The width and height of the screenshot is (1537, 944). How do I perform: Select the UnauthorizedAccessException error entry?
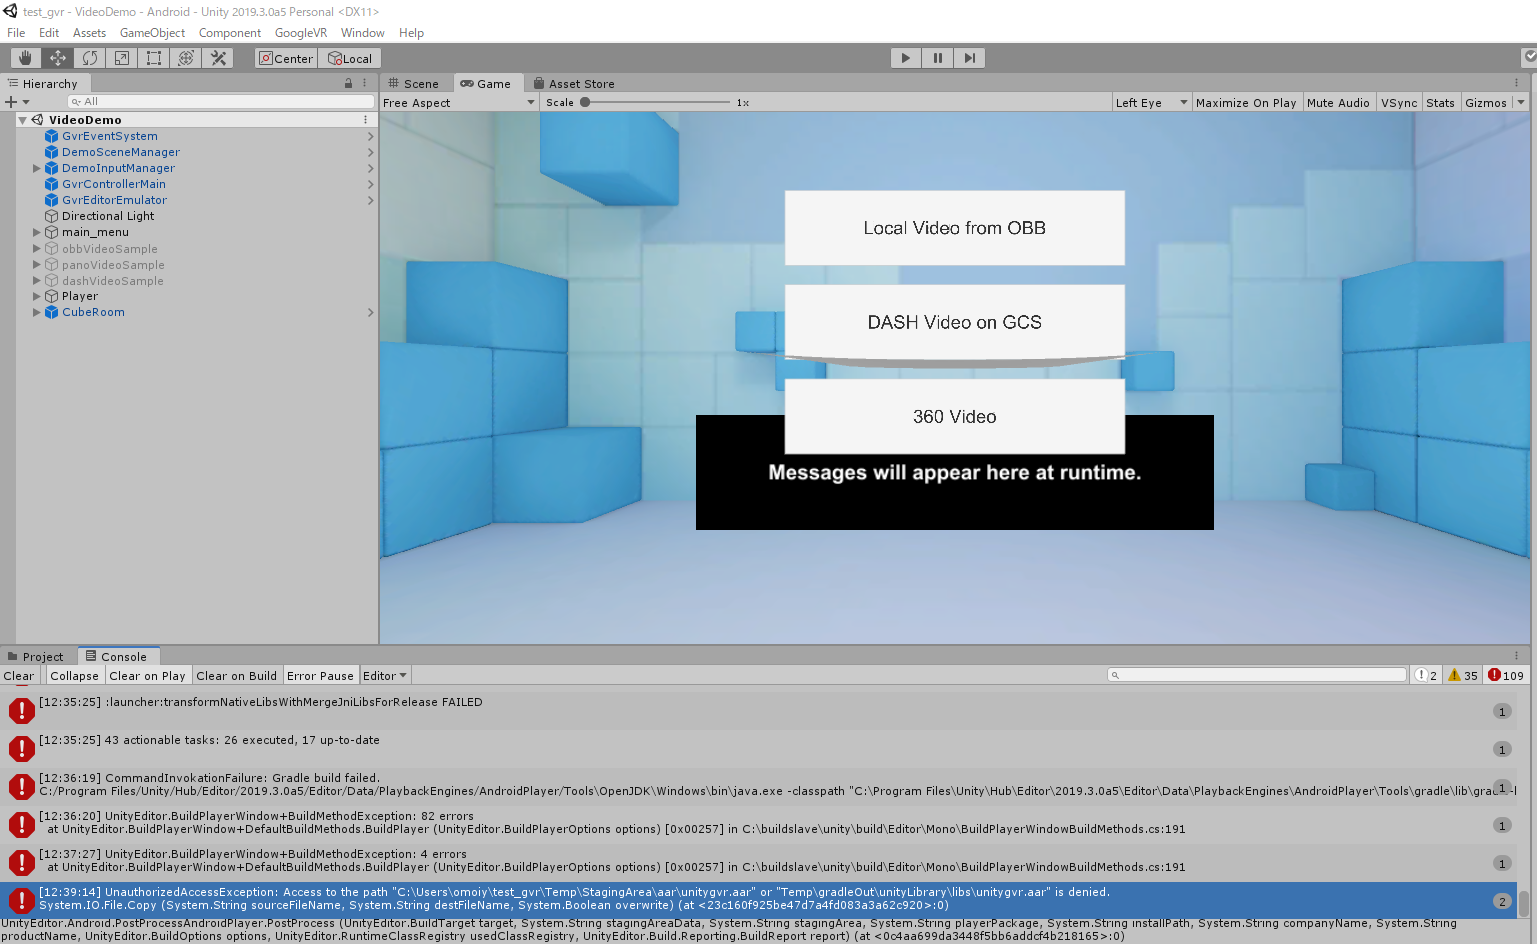pyautogui.click(x=758, y=899)
